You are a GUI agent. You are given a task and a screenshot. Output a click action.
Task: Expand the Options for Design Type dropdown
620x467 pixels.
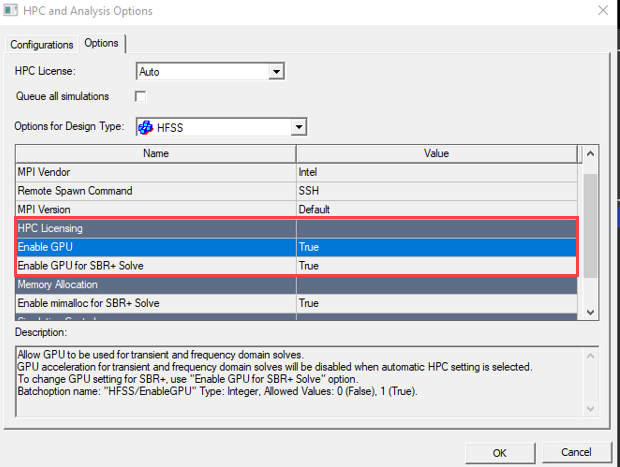click(297, 127)
